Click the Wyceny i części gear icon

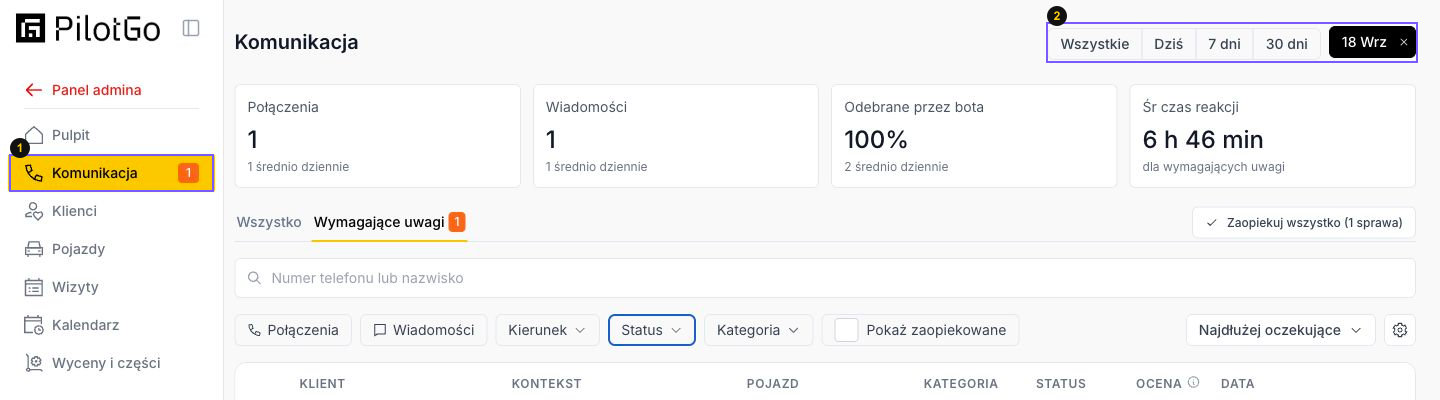[34, 363]
